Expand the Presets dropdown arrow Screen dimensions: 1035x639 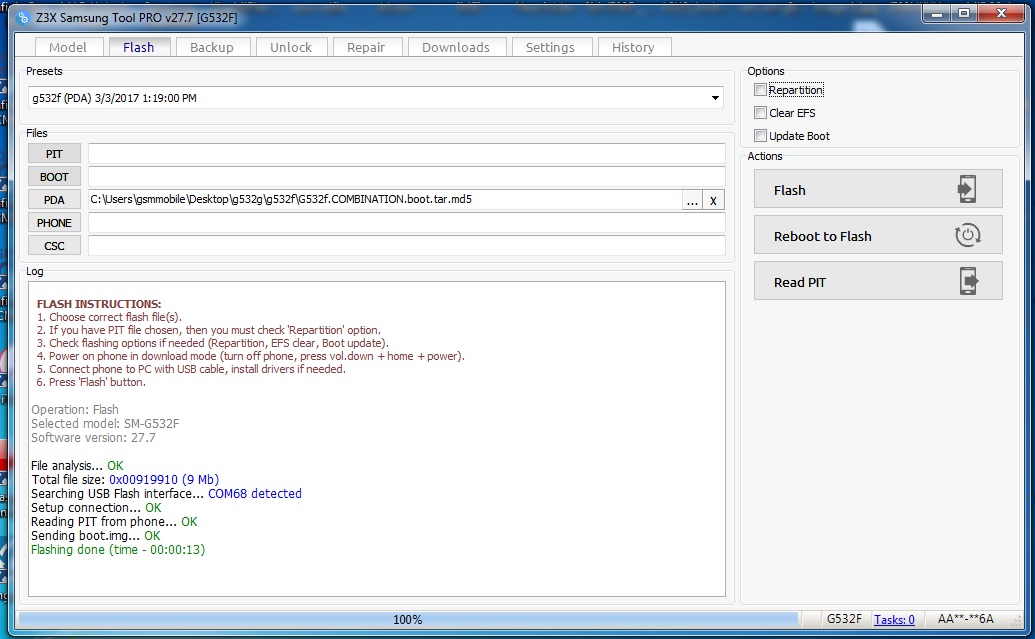tap(715, 98)
